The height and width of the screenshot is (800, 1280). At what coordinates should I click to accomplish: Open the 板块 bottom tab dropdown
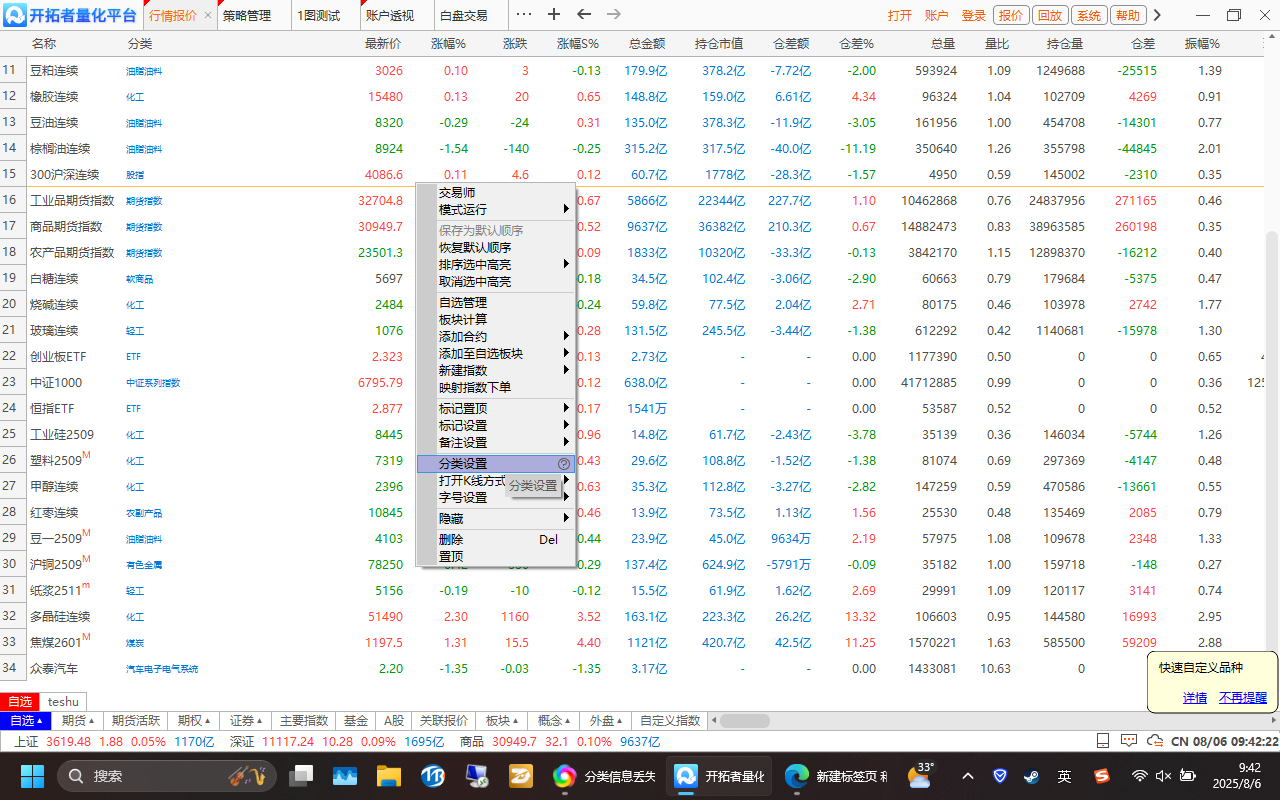click(x=503, y=721)
